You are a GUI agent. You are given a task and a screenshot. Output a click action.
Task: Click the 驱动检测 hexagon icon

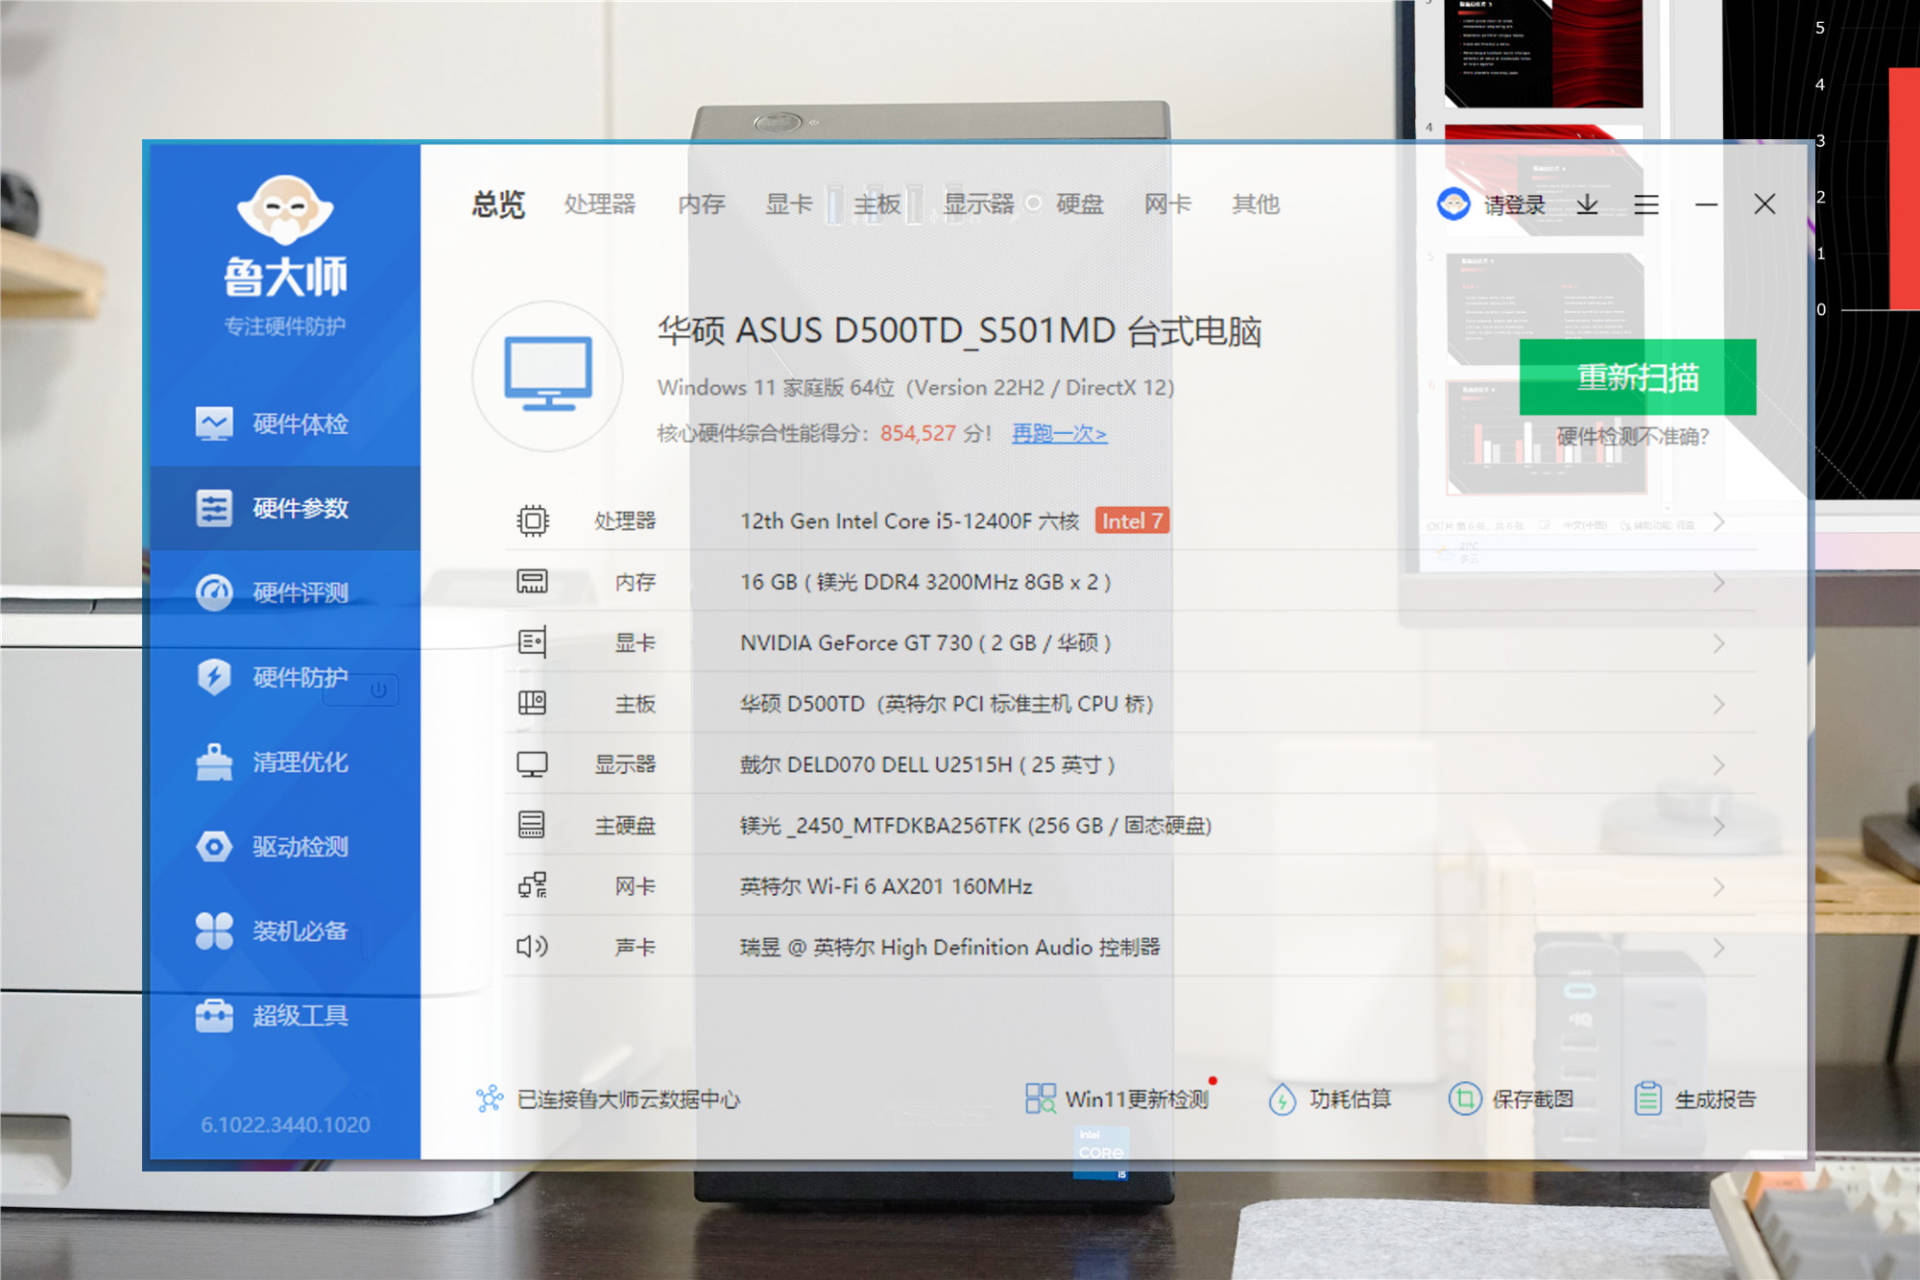pos(214,846)
